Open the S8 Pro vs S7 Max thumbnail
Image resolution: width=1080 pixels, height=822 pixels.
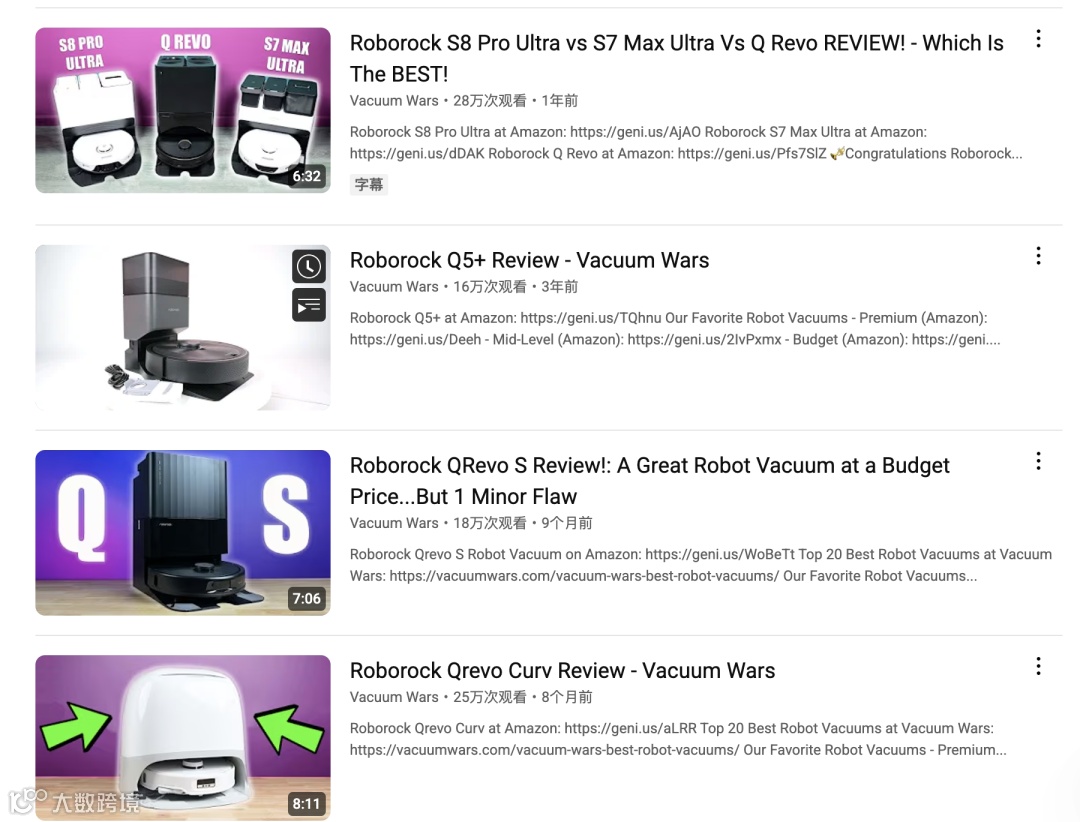(x=183, y=110)
